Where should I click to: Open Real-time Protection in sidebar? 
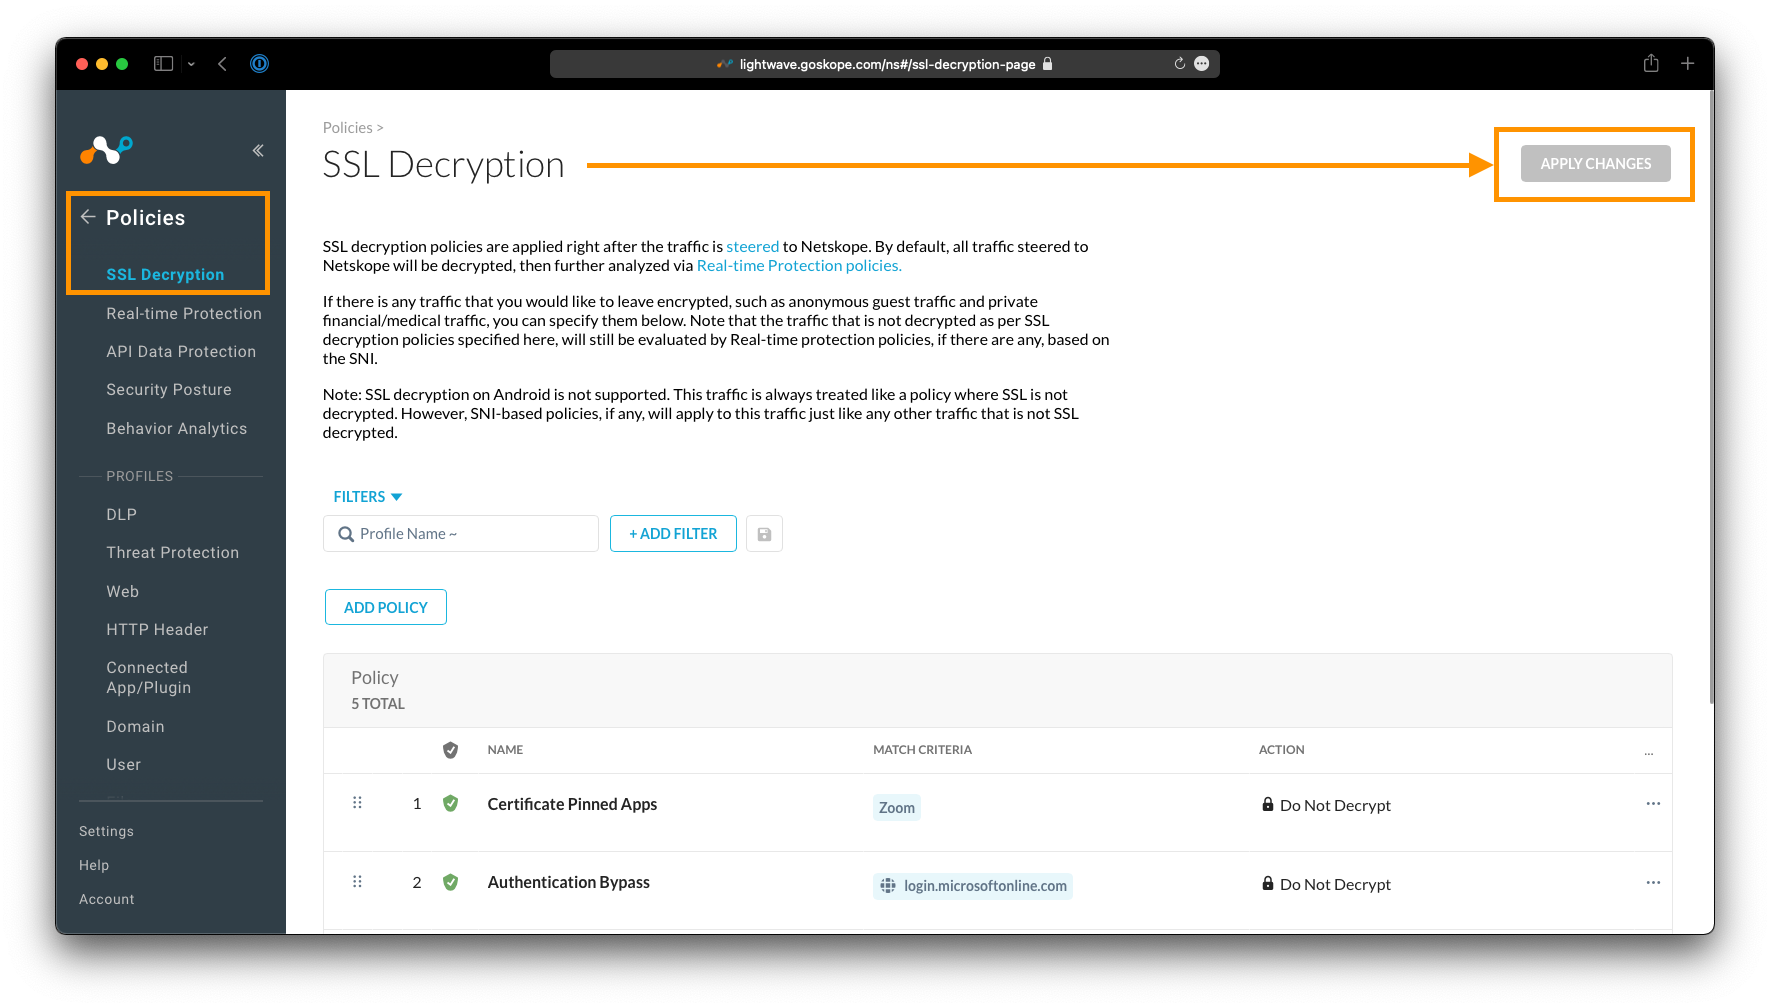[x=184, y=314]
